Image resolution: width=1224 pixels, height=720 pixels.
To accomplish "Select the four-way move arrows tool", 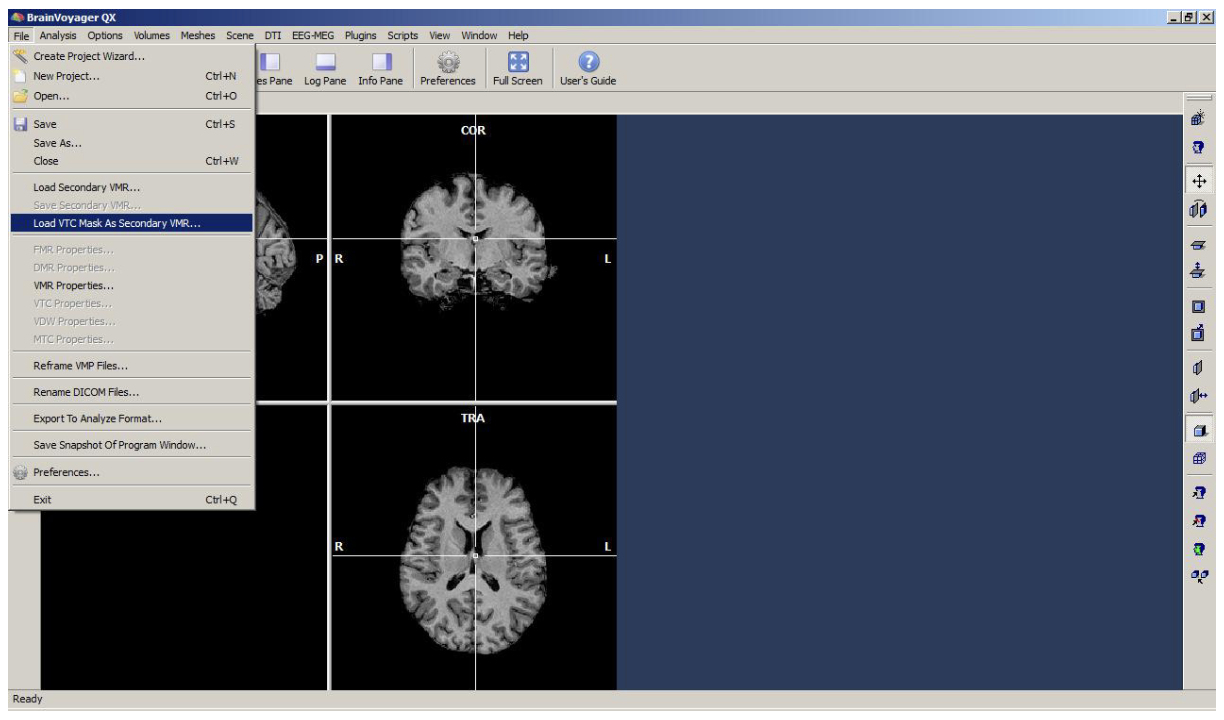I will [x=1198, y=182].
